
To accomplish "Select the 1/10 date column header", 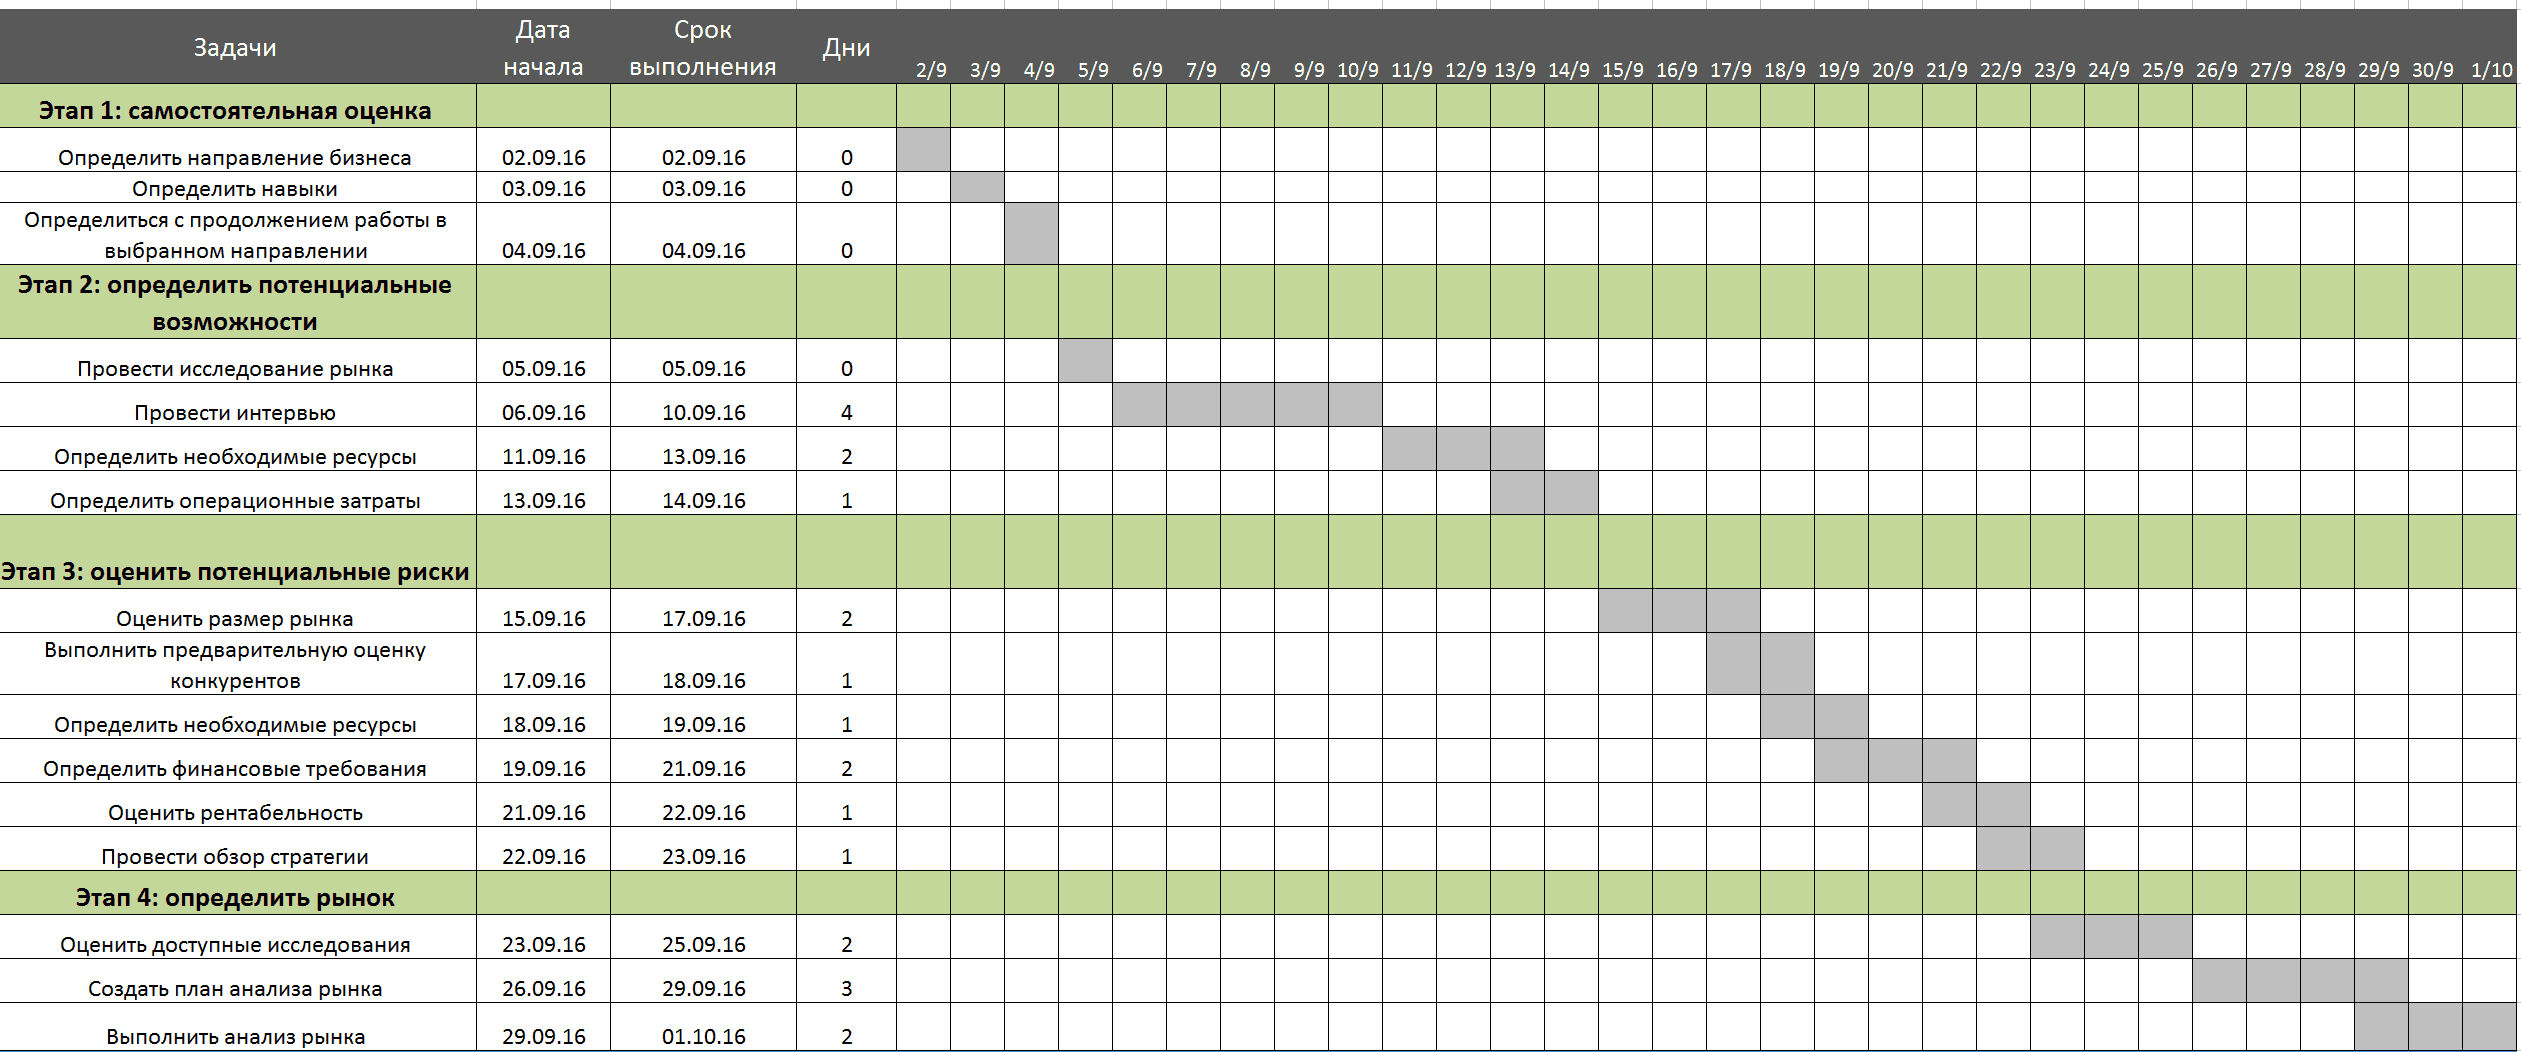I will tap(2491, 70).
